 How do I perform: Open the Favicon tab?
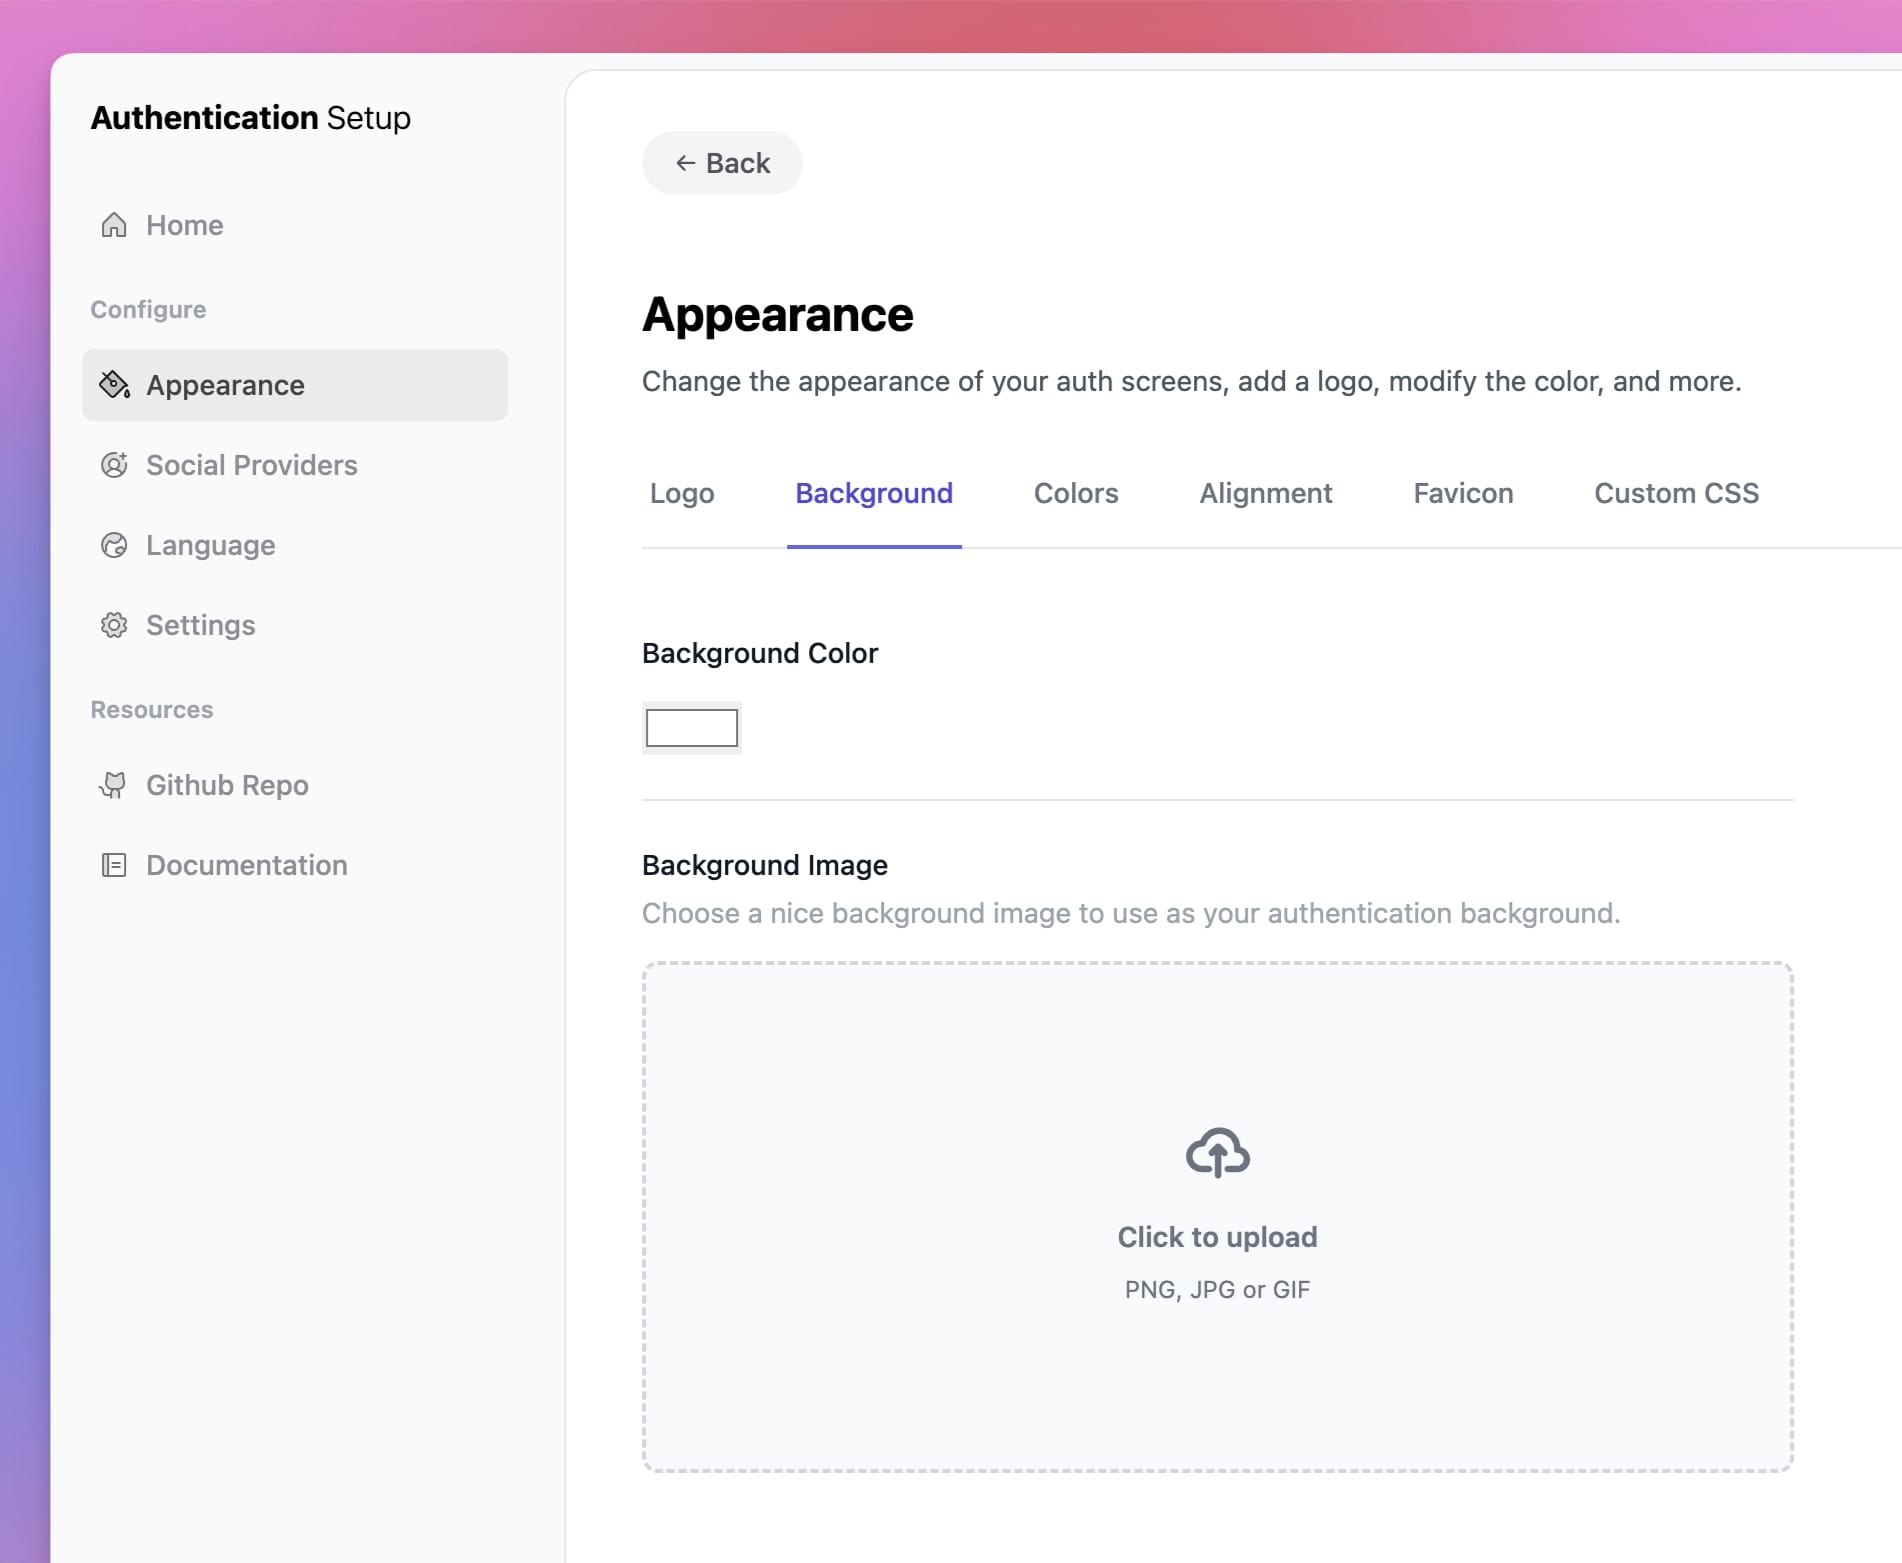(1462, 493)
